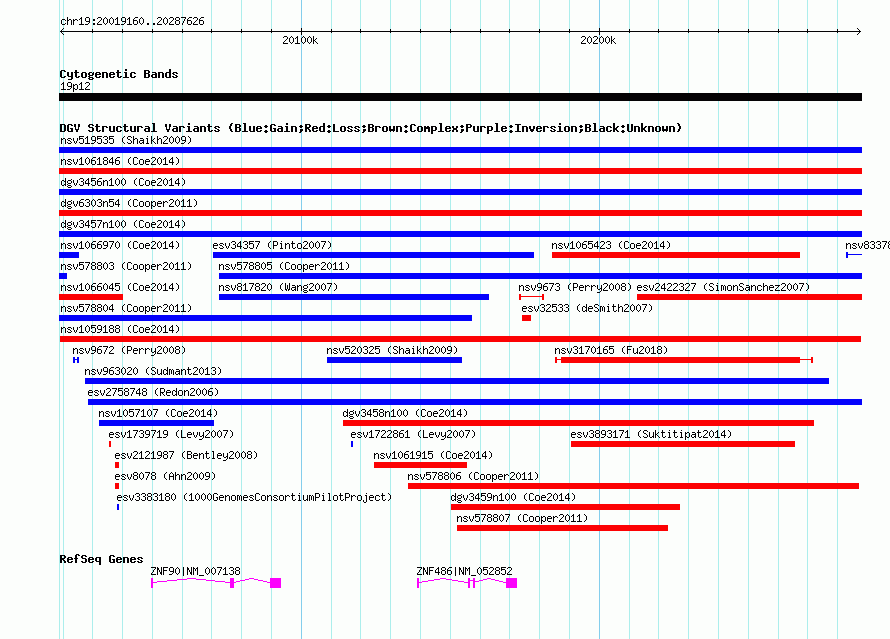Open the dgv3456n100 (Coe2014) variant label

[123, 182]
